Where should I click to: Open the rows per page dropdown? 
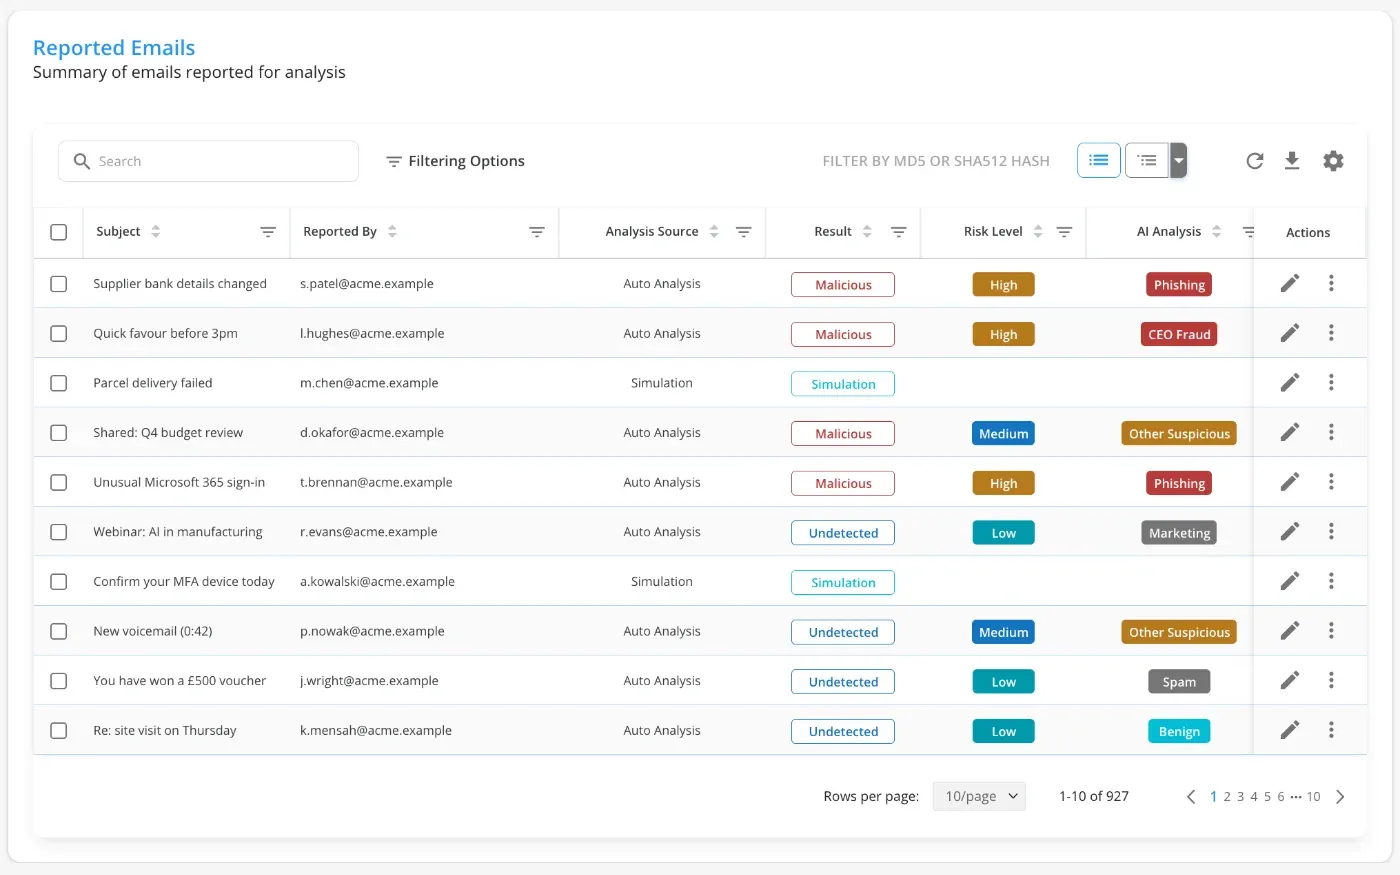click(979, 796)
